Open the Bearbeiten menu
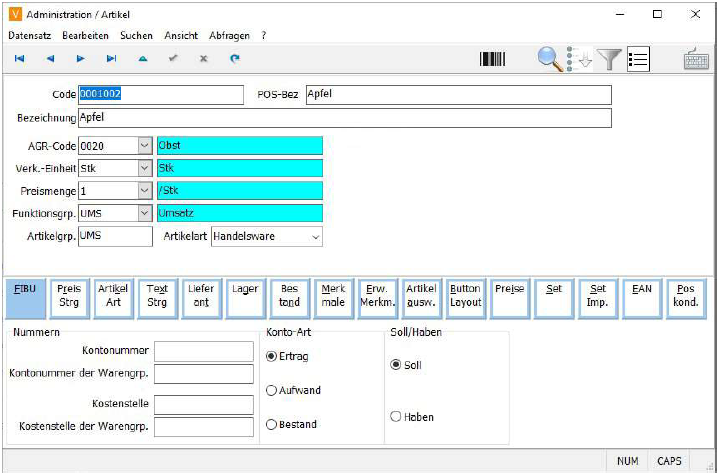718x475 pixels. tap(85, 35)
